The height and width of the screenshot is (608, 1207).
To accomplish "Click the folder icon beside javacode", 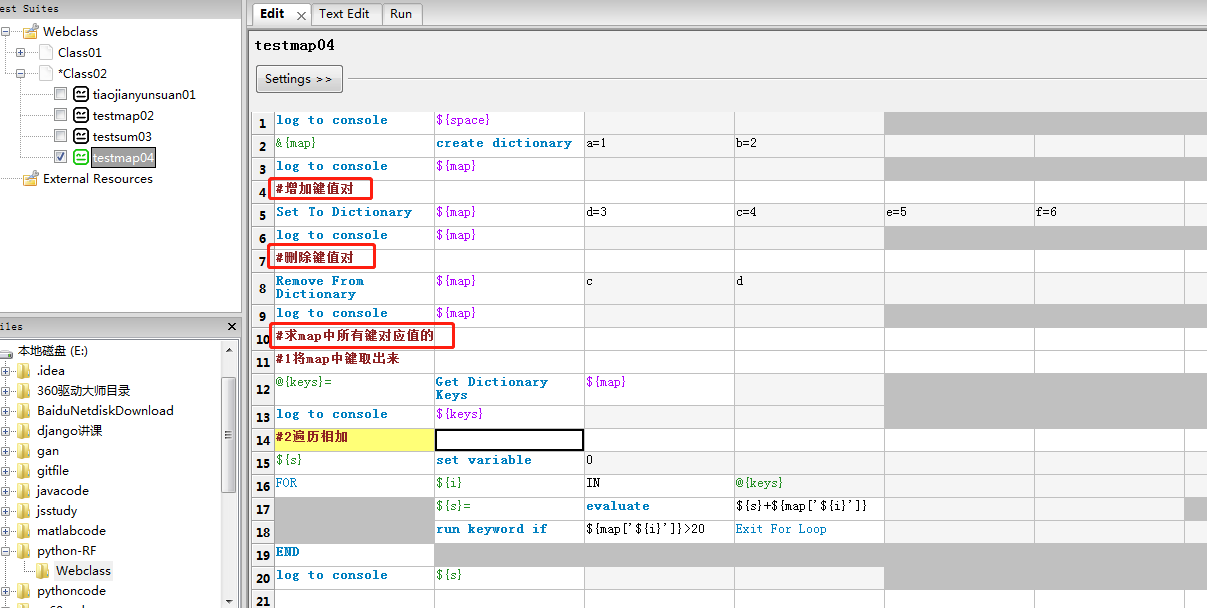I will point(25,491).
